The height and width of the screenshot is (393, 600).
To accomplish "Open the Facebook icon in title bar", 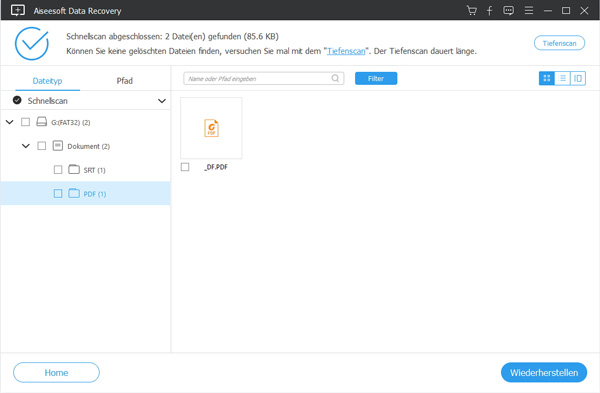I will click(x=489, y=10).
